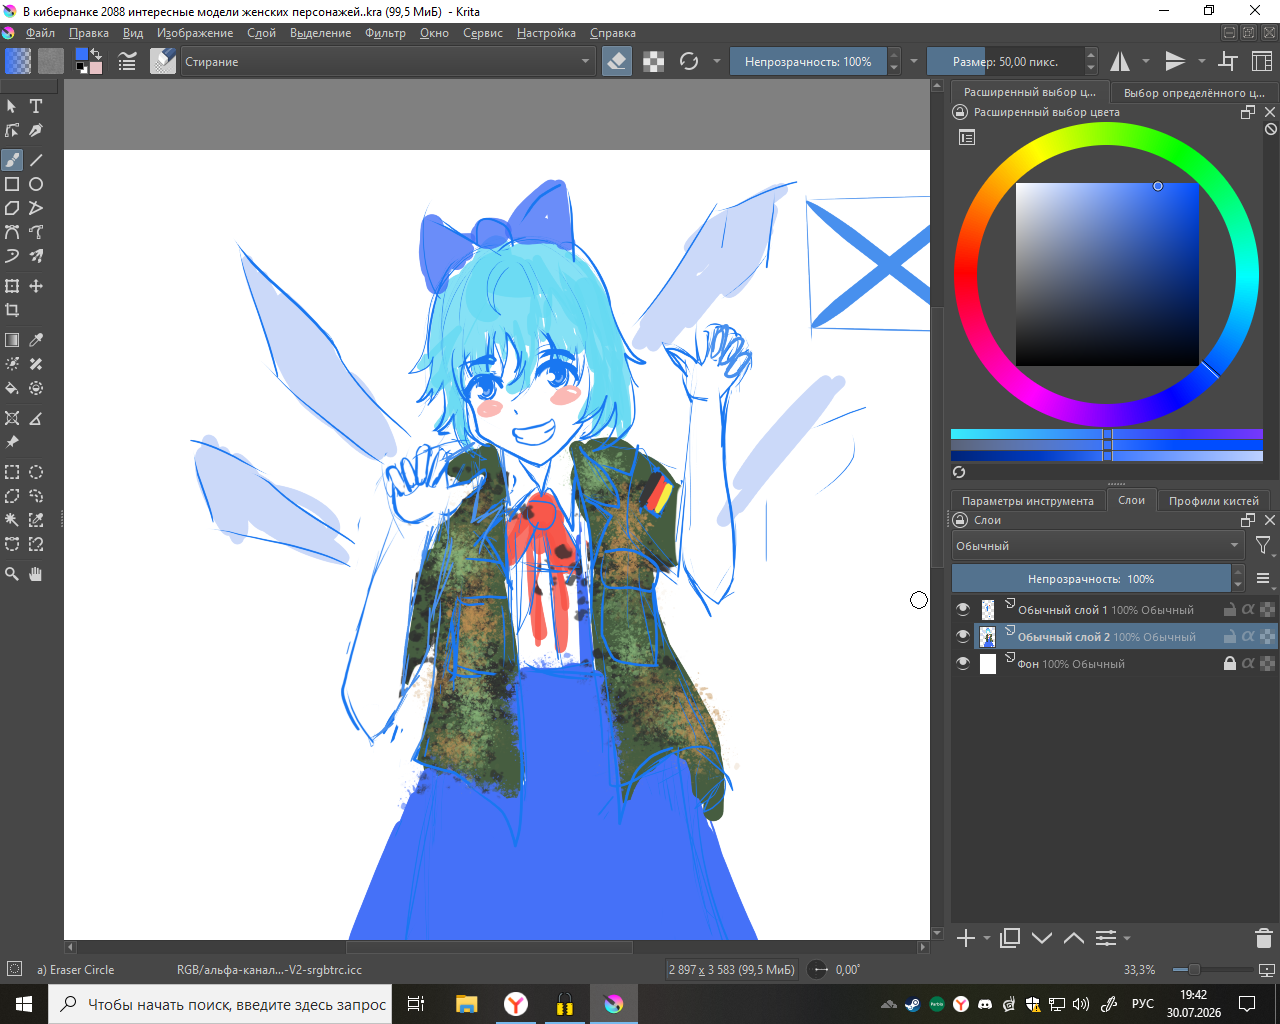Adjust brush Размер size slider
This screenshot has height=1024, width=1280.
point(1006,61)
